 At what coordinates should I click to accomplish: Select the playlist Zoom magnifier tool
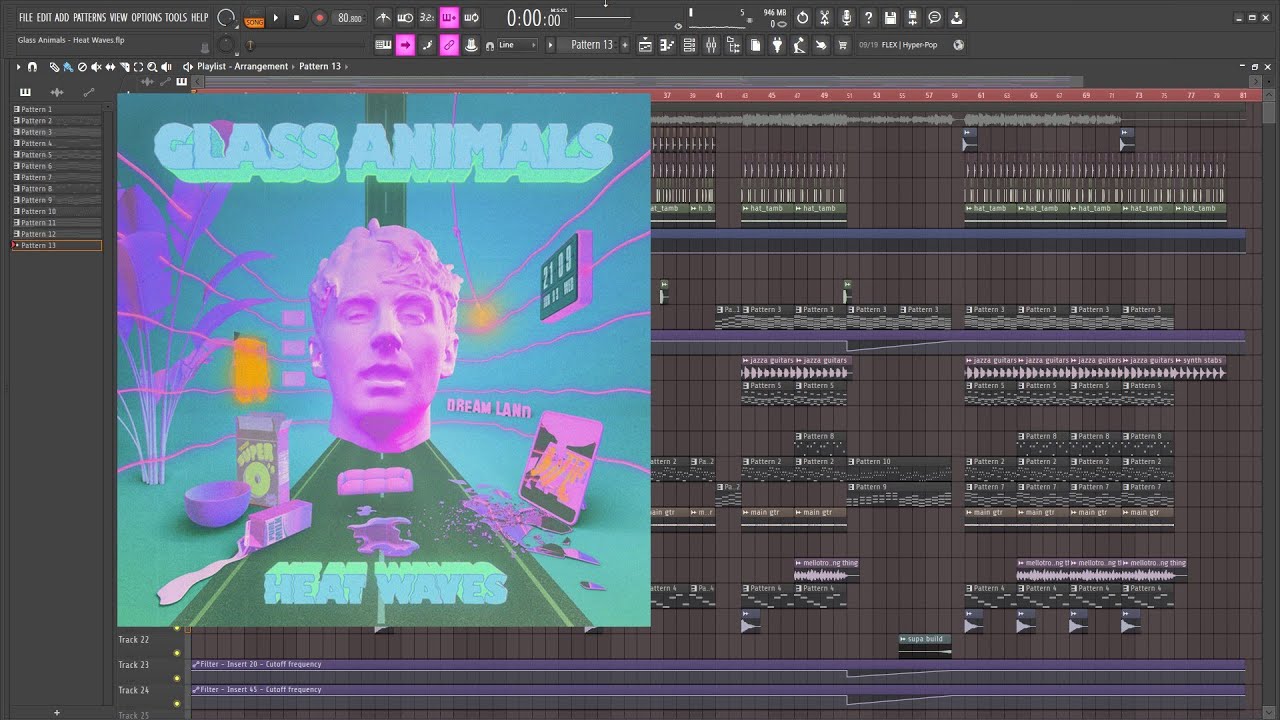(x=152, y=66)
